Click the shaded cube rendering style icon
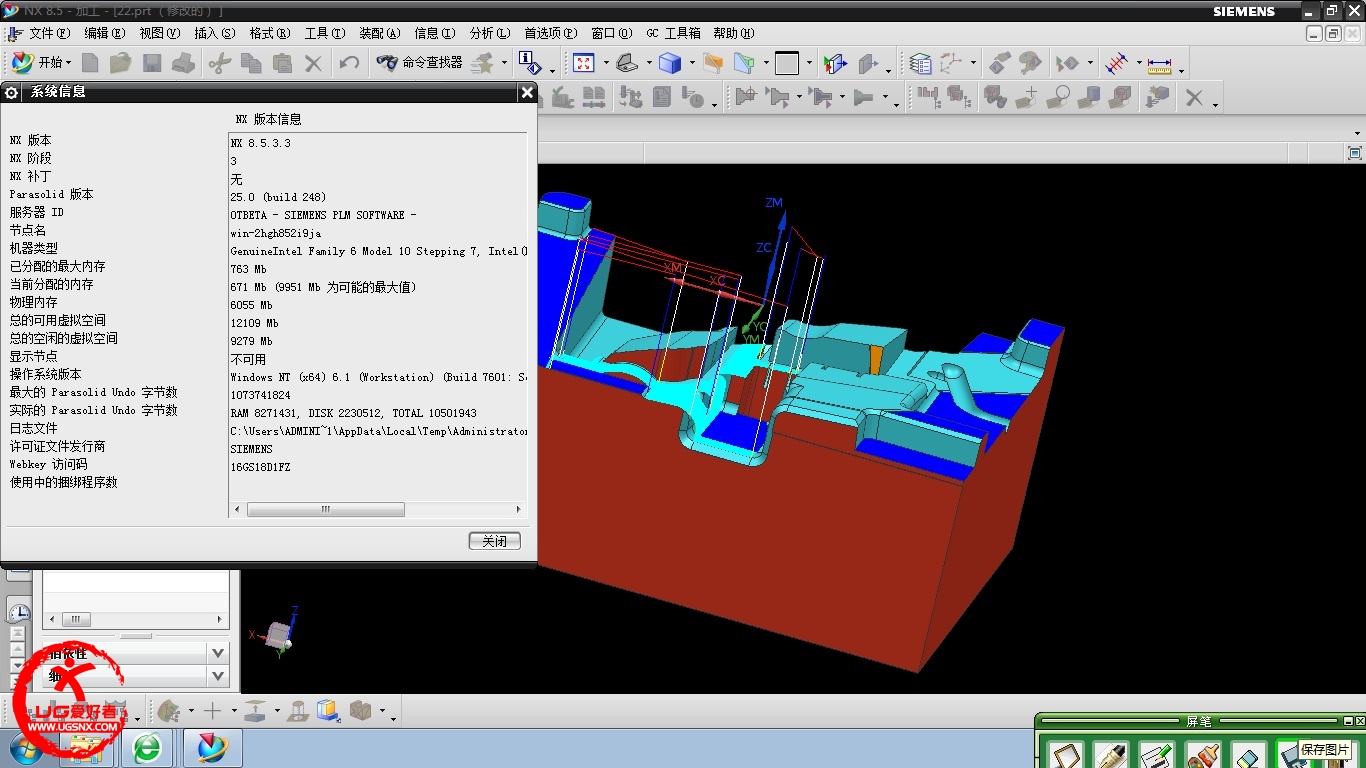1366x768 pixels. 670,63
